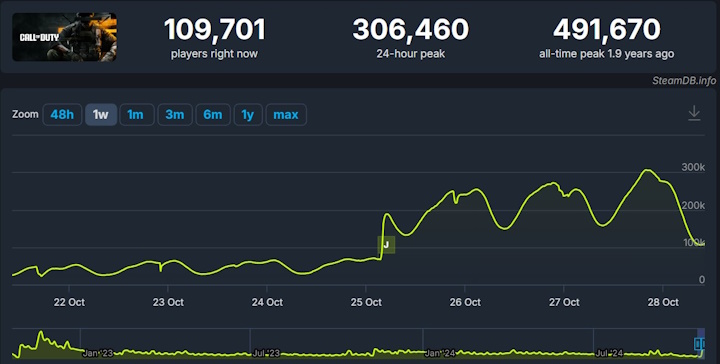This screenshot has height=364, width=720.
Task: Click the chart download icon
Action: point(694,113)
